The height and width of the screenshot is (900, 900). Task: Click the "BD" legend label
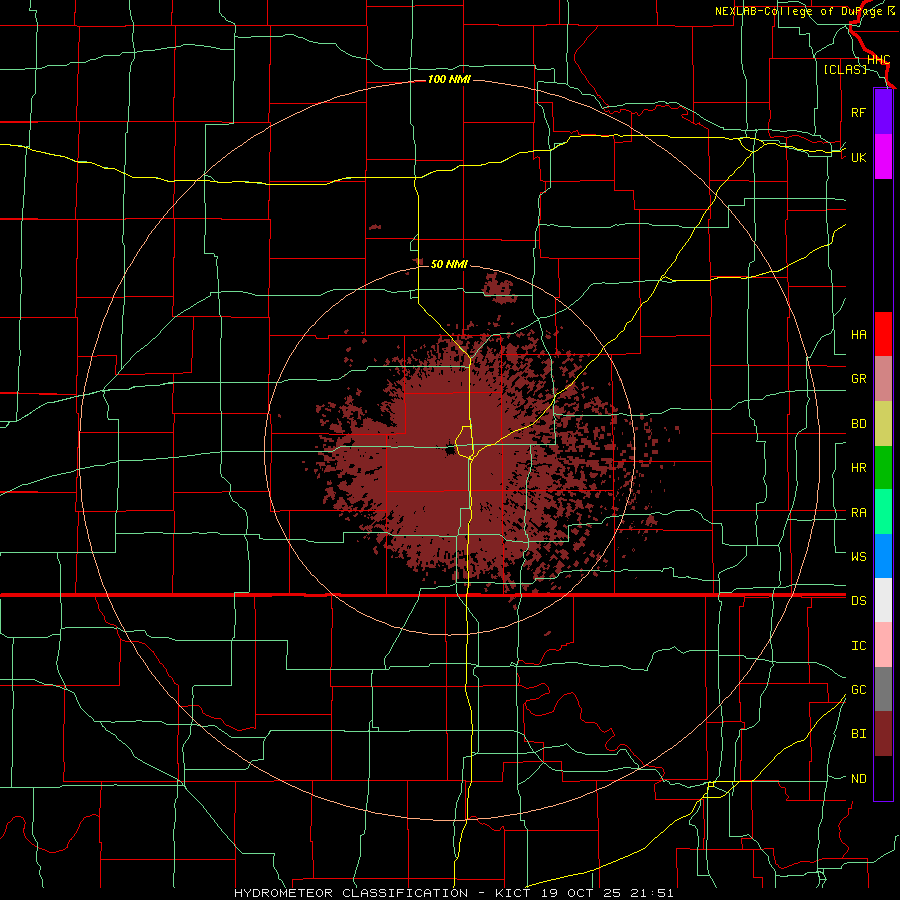(x=859, y=424)
